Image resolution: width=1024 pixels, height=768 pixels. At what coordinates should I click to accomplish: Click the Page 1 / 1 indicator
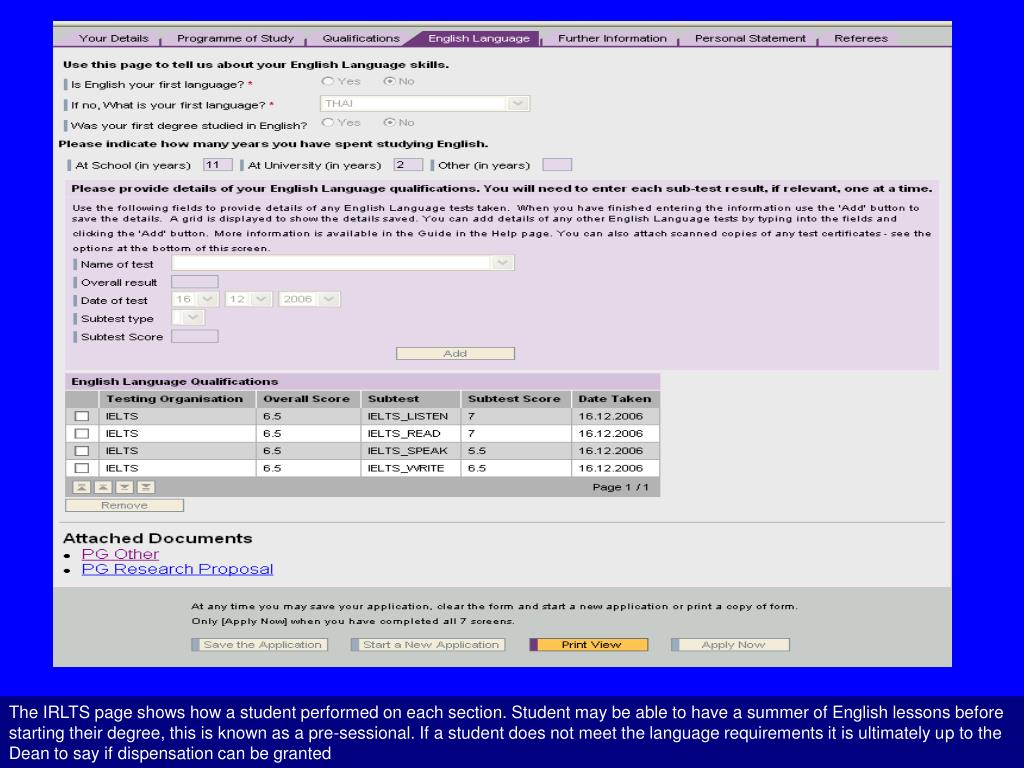click(x=620, y=487)
